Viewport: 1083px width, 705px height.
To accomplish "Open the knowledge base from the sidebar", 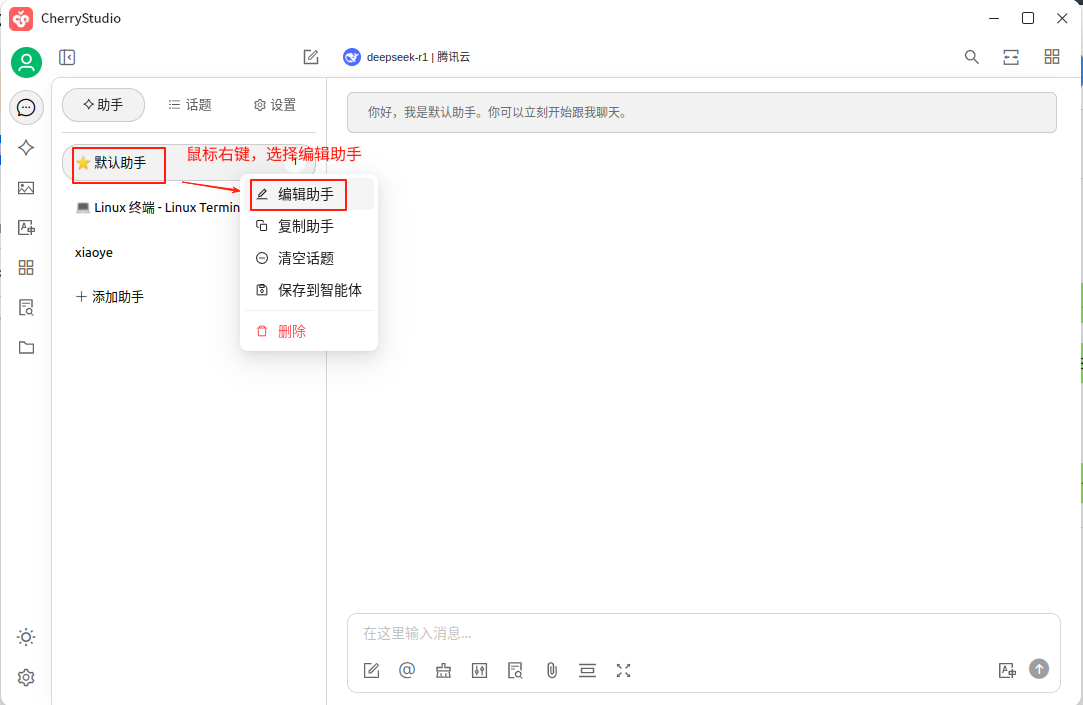I will 26,307.
